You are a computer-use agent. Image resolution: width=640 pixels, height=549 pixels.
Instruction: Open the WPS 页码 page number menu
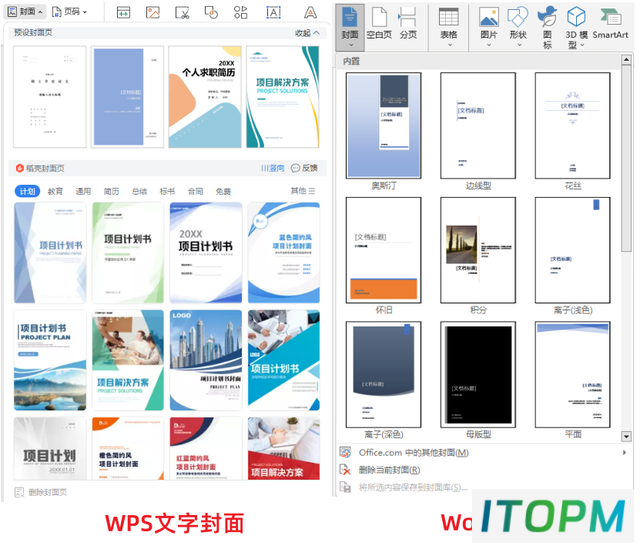pyautogui.click(x=69, y=11)
